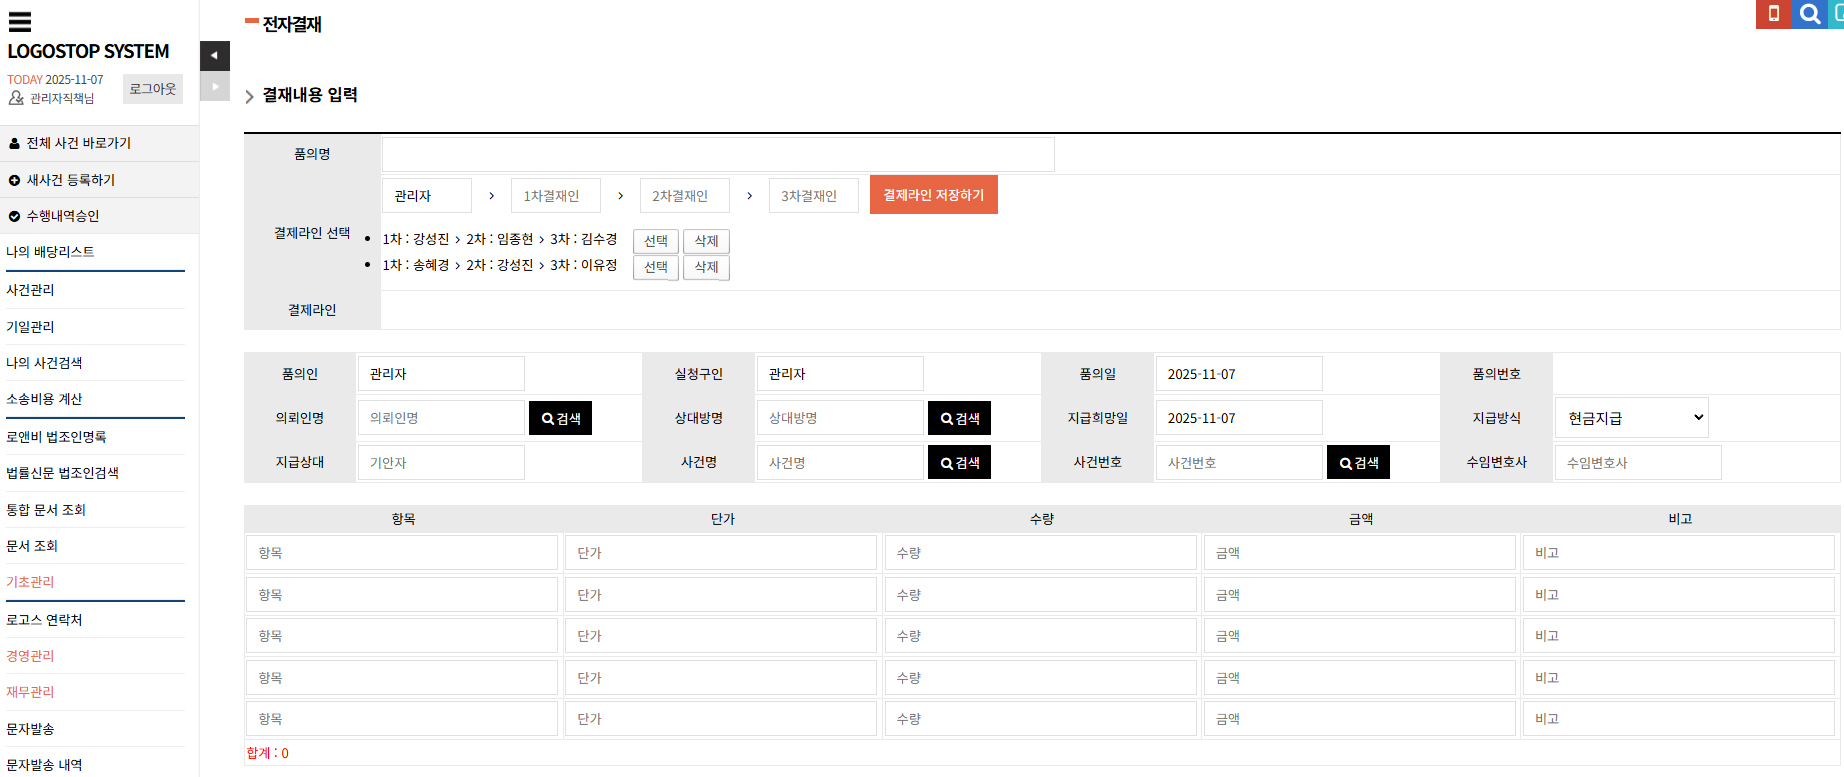
Task: Go to 수행내역승인 in sidebar
Action: (x=63, y=216)
